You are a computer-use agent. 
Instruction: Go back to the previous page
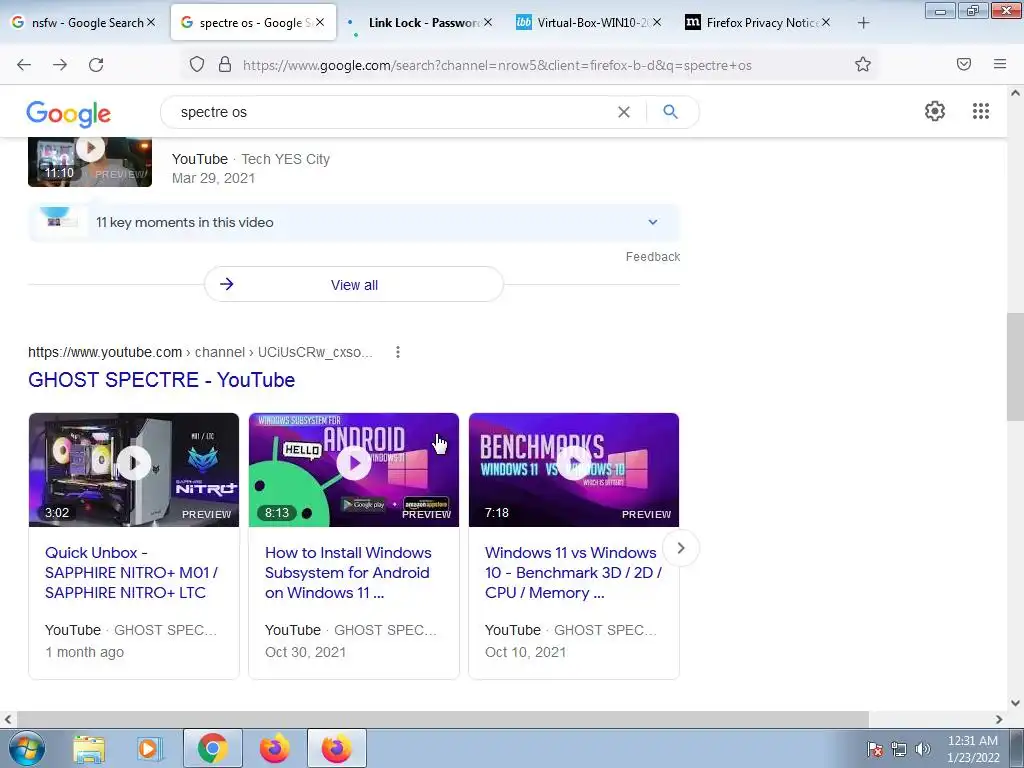pyautogui.click(x=24, y=65)
